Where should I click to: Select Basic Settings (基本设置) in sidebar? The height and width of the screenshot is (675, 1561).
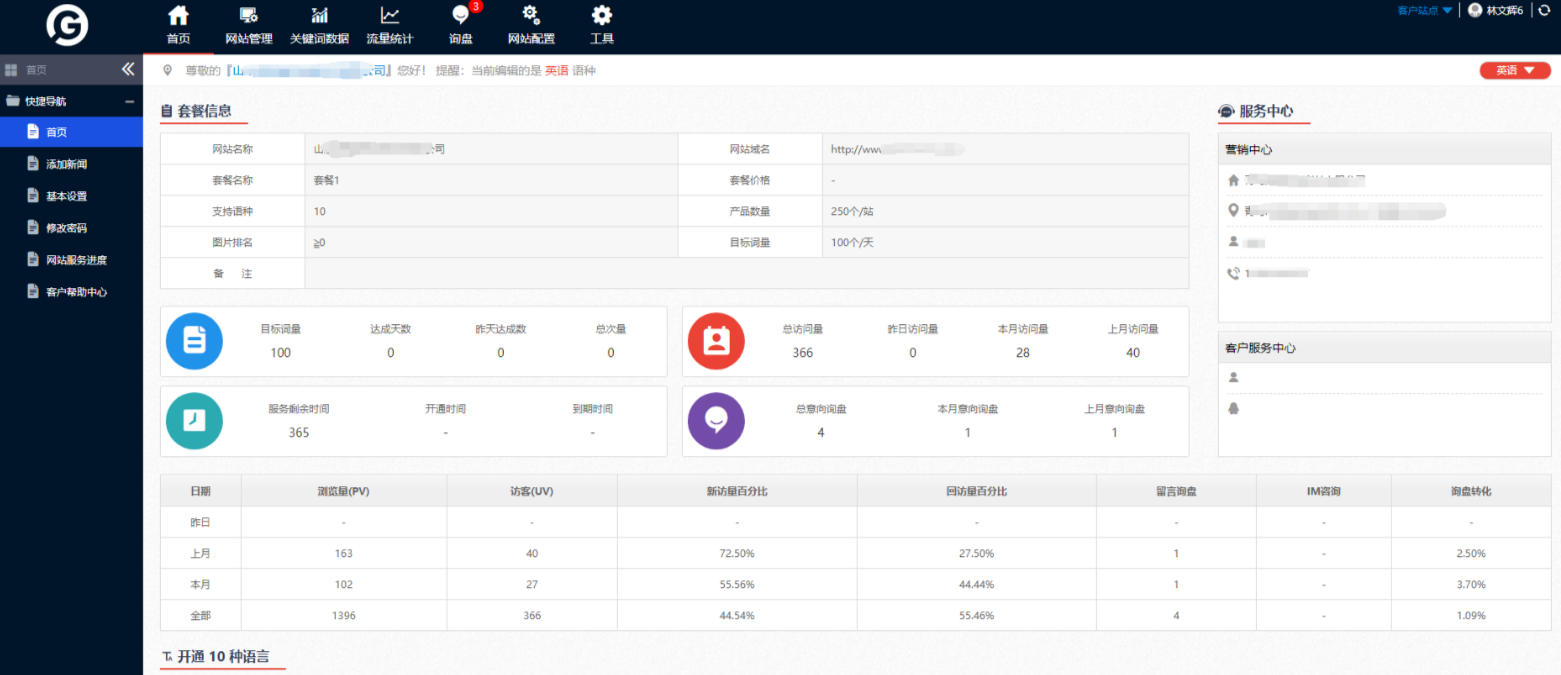[66, 196]
